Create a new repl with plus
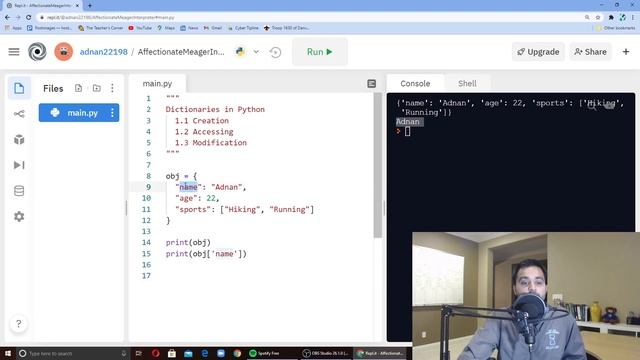Screen dimensions: 640x360 tap(626, 52)
